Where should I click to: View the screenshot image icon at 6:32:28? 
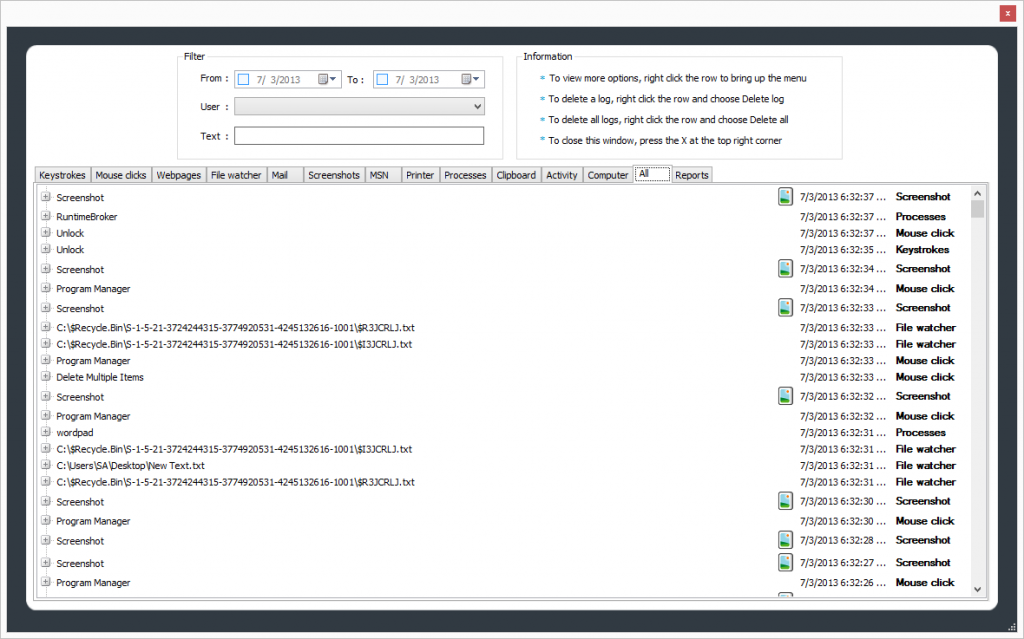coord(786,541)
